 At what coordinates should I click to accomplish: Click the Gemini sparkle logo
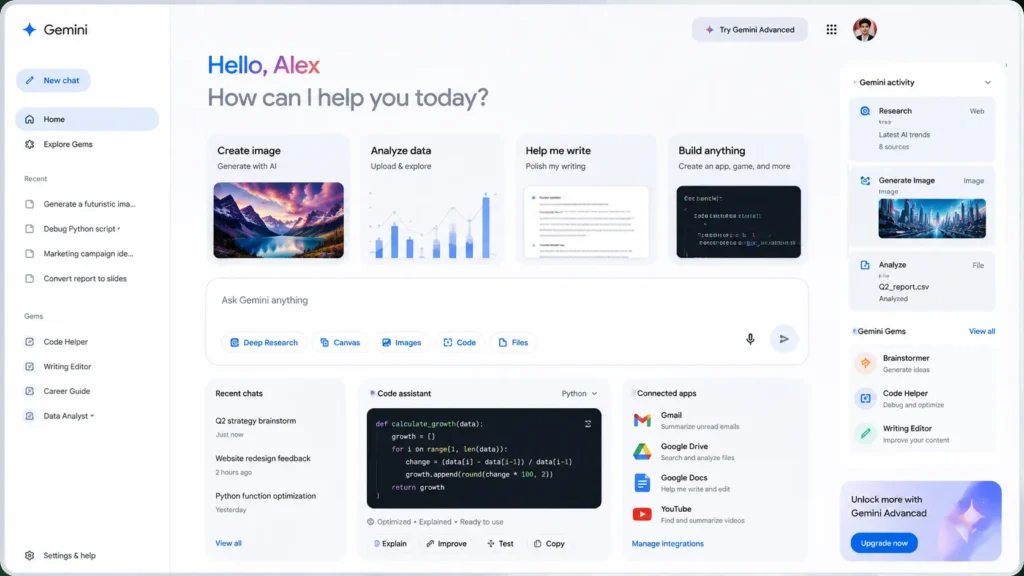coord(29,29)
